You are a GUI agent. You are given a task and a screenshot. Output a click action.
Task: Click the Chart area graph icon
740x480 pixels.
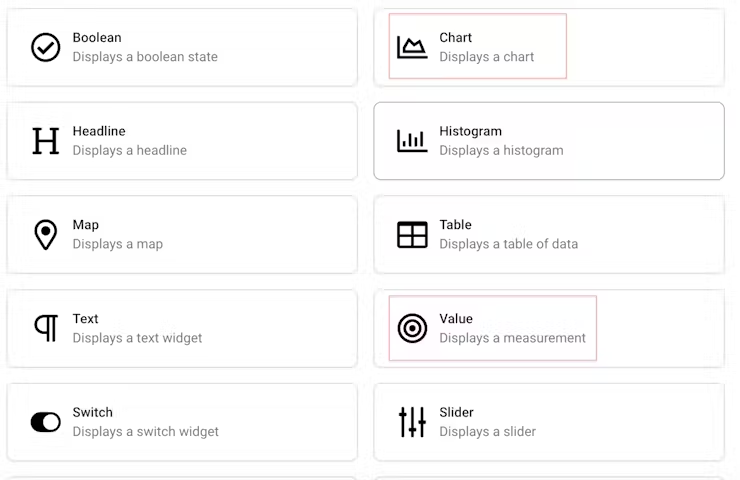click(x=412, y=47)
